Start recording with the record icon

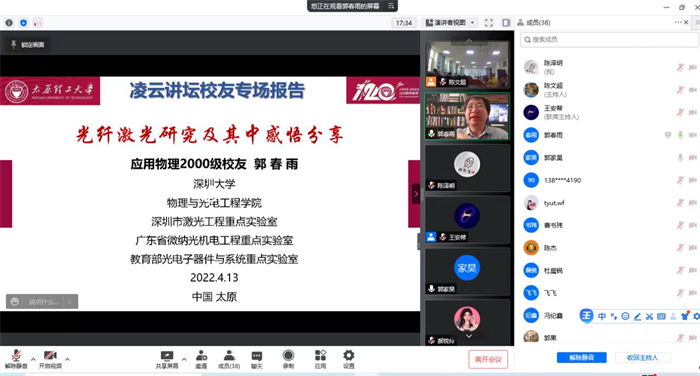(x=288, y=355)
